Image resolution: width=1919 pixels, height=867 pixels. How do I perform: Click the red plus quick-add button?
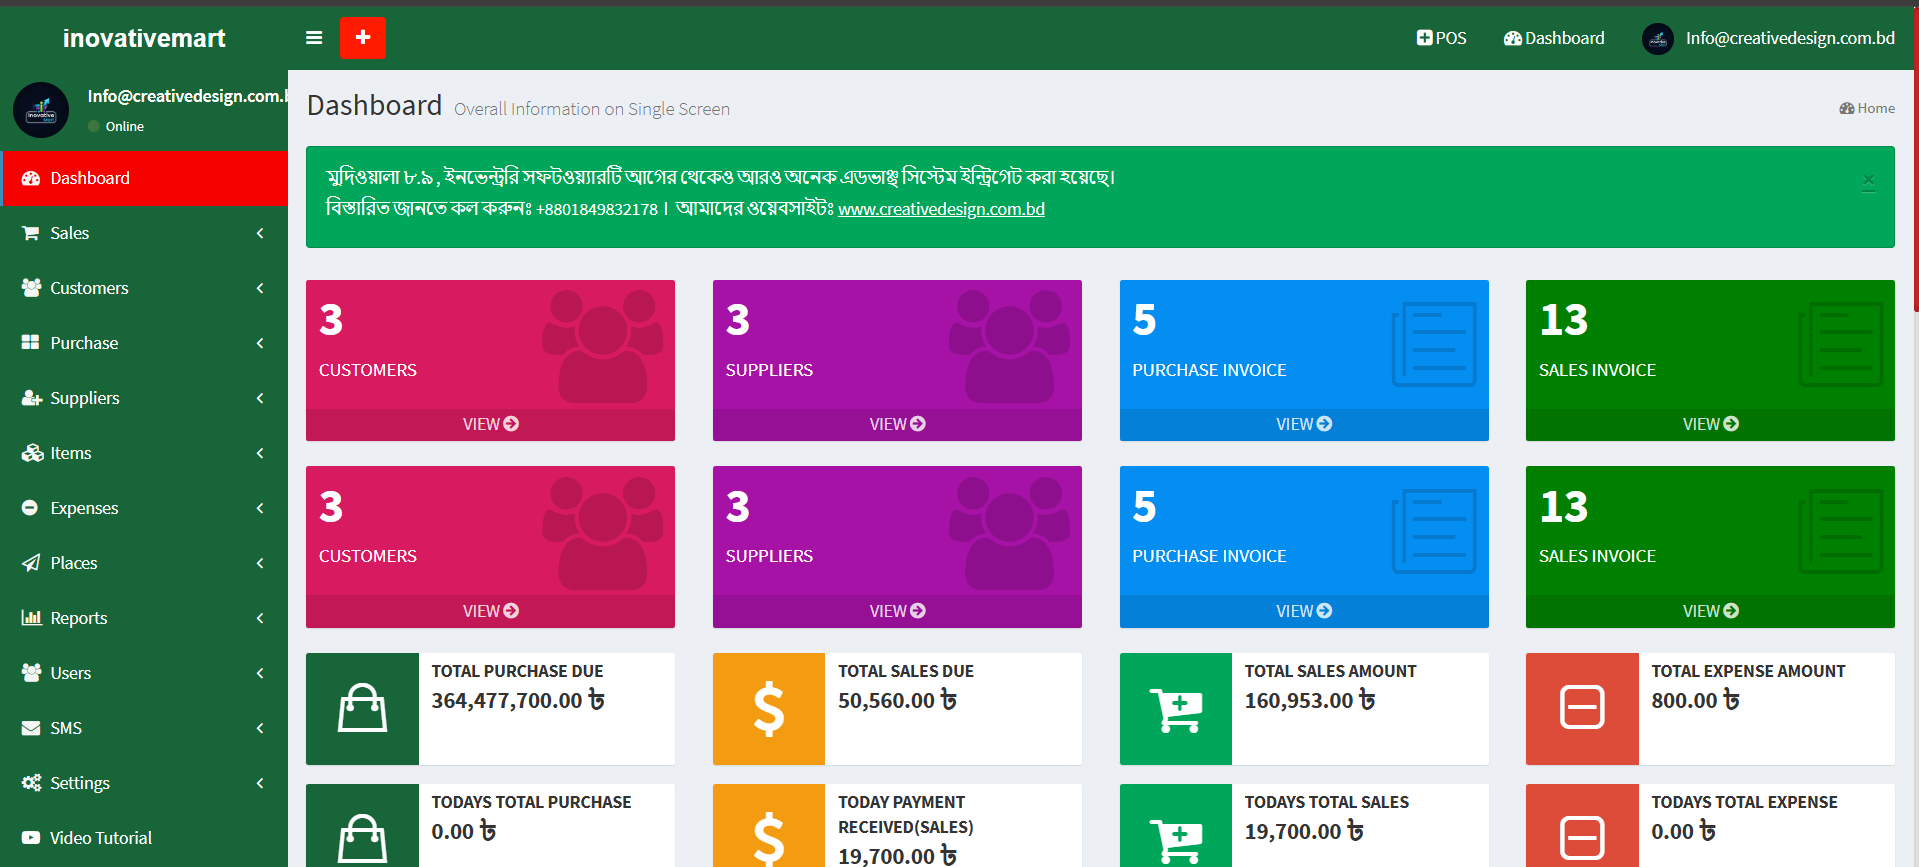coord(362,38)
